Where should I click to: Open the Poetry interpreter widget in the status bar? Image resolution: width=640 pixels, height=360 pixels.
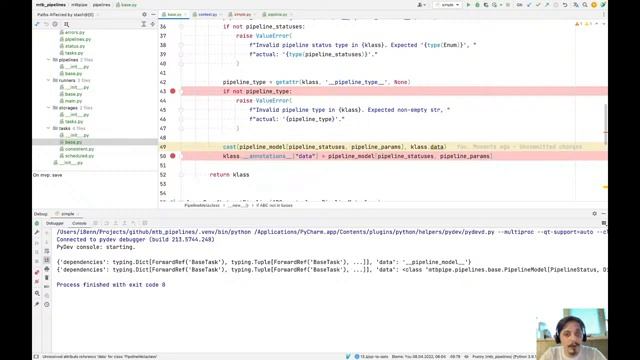504,356
